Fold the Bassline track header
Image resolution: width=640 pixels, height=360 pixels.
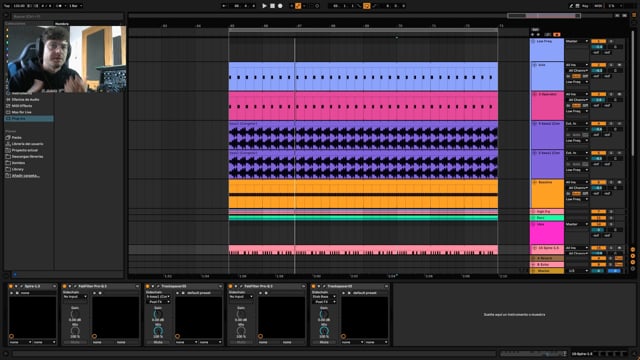pyautogui.click(x=534, y=182)
